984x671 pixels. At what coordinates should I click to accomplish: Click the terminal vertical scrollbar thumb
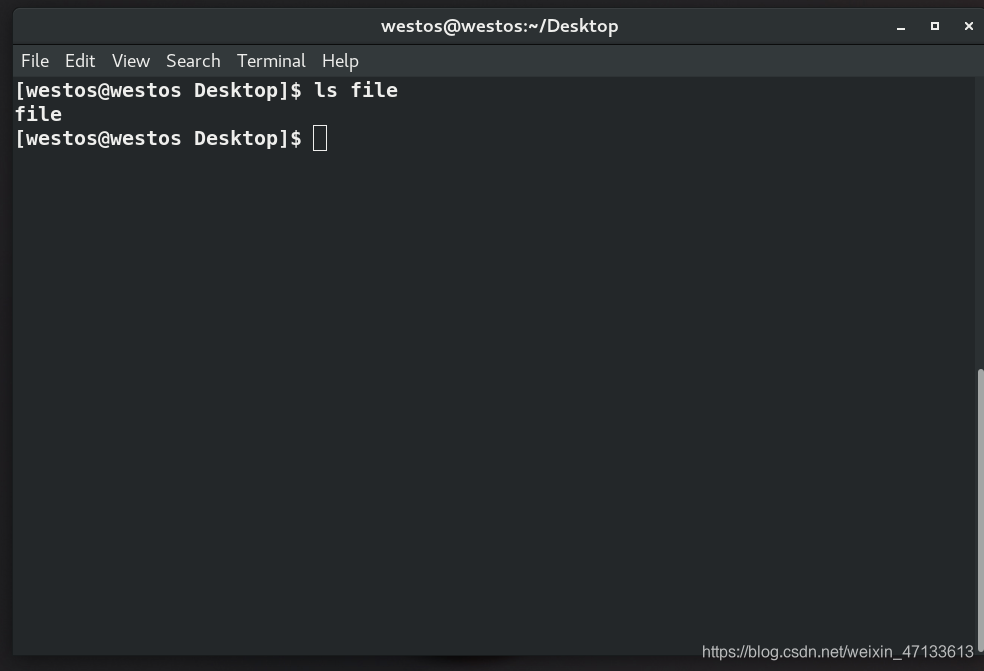(980, 510)
